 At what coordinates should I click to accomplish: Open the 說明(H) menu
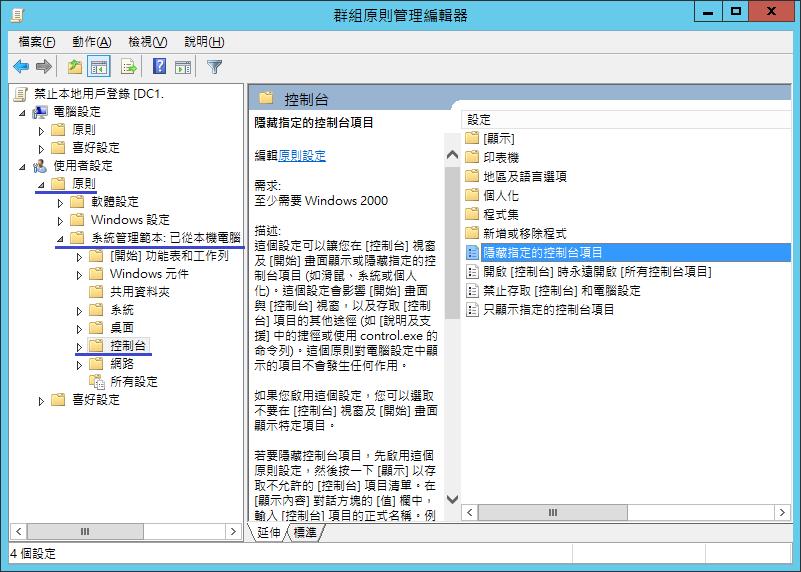coord(204,42)
